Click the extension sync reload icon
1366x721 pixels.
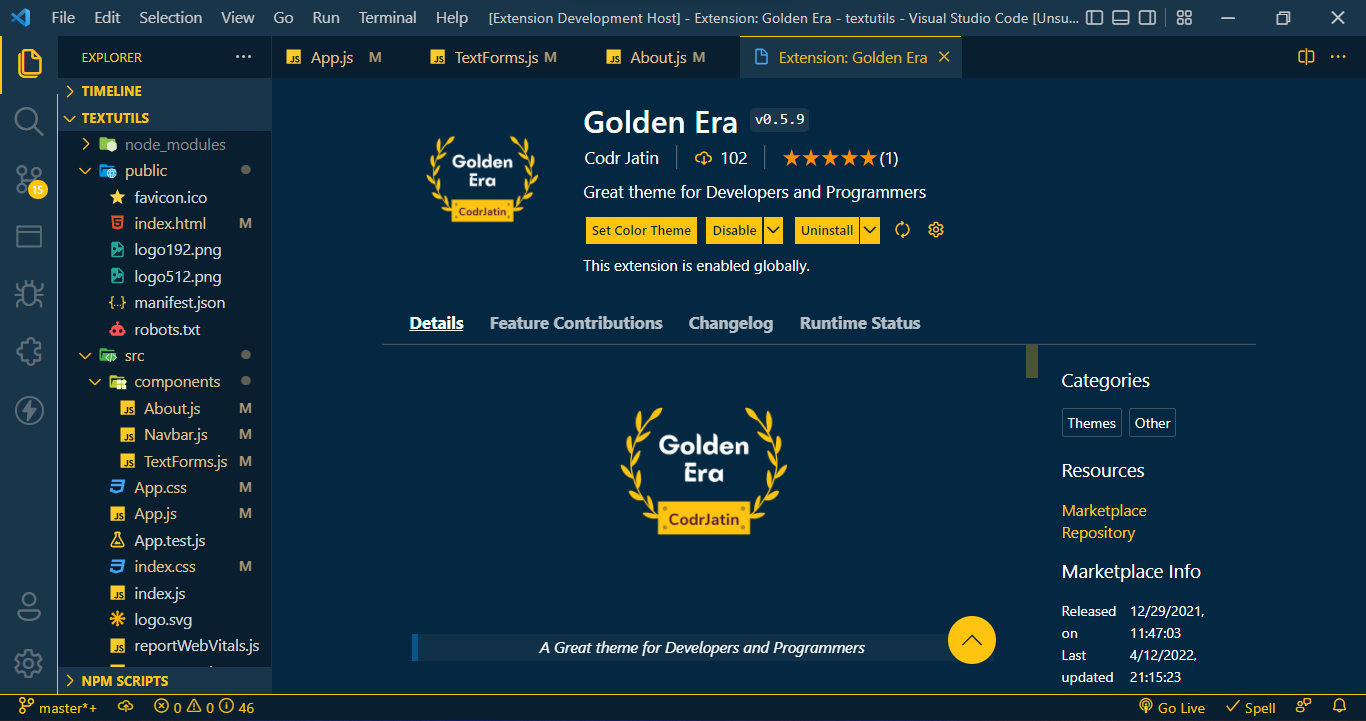[x=902, y=230]
